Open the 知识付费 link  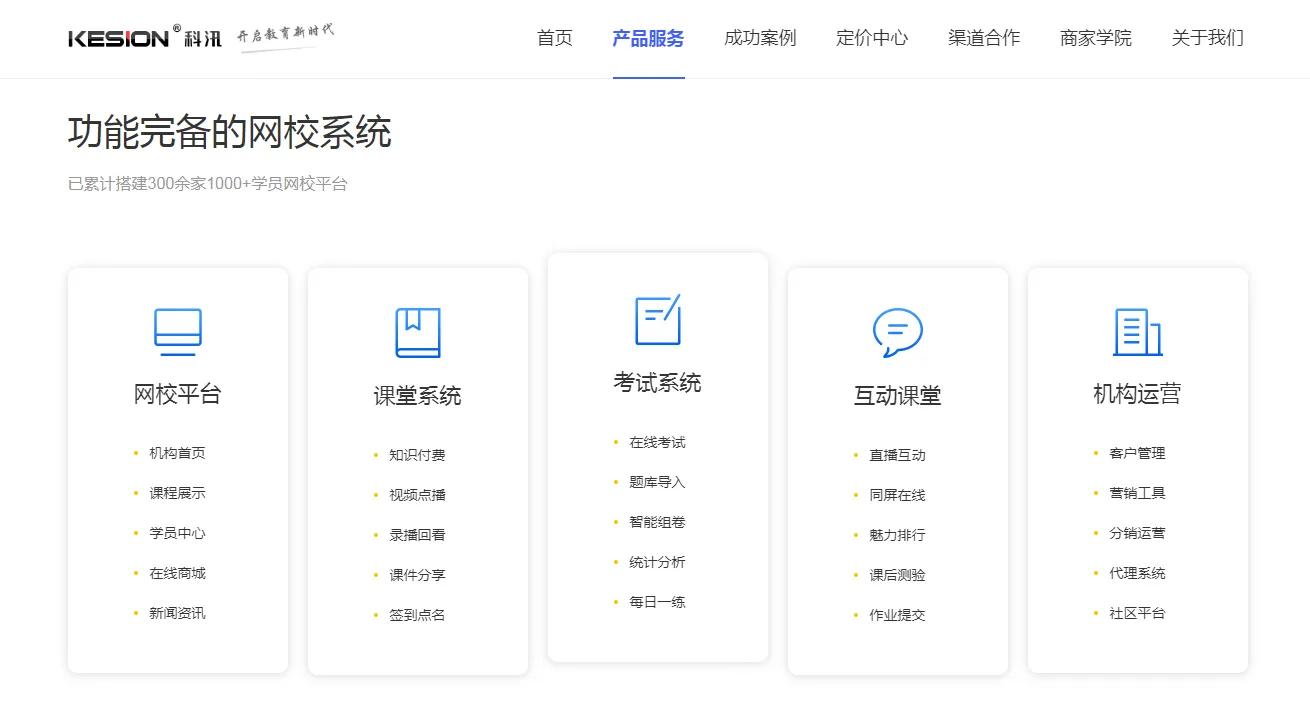(416, 454)
